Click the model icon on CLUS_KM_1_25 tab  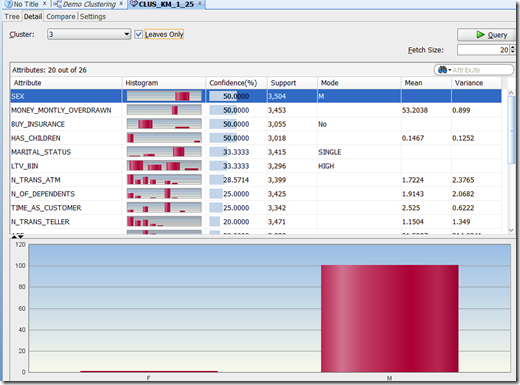134,4
